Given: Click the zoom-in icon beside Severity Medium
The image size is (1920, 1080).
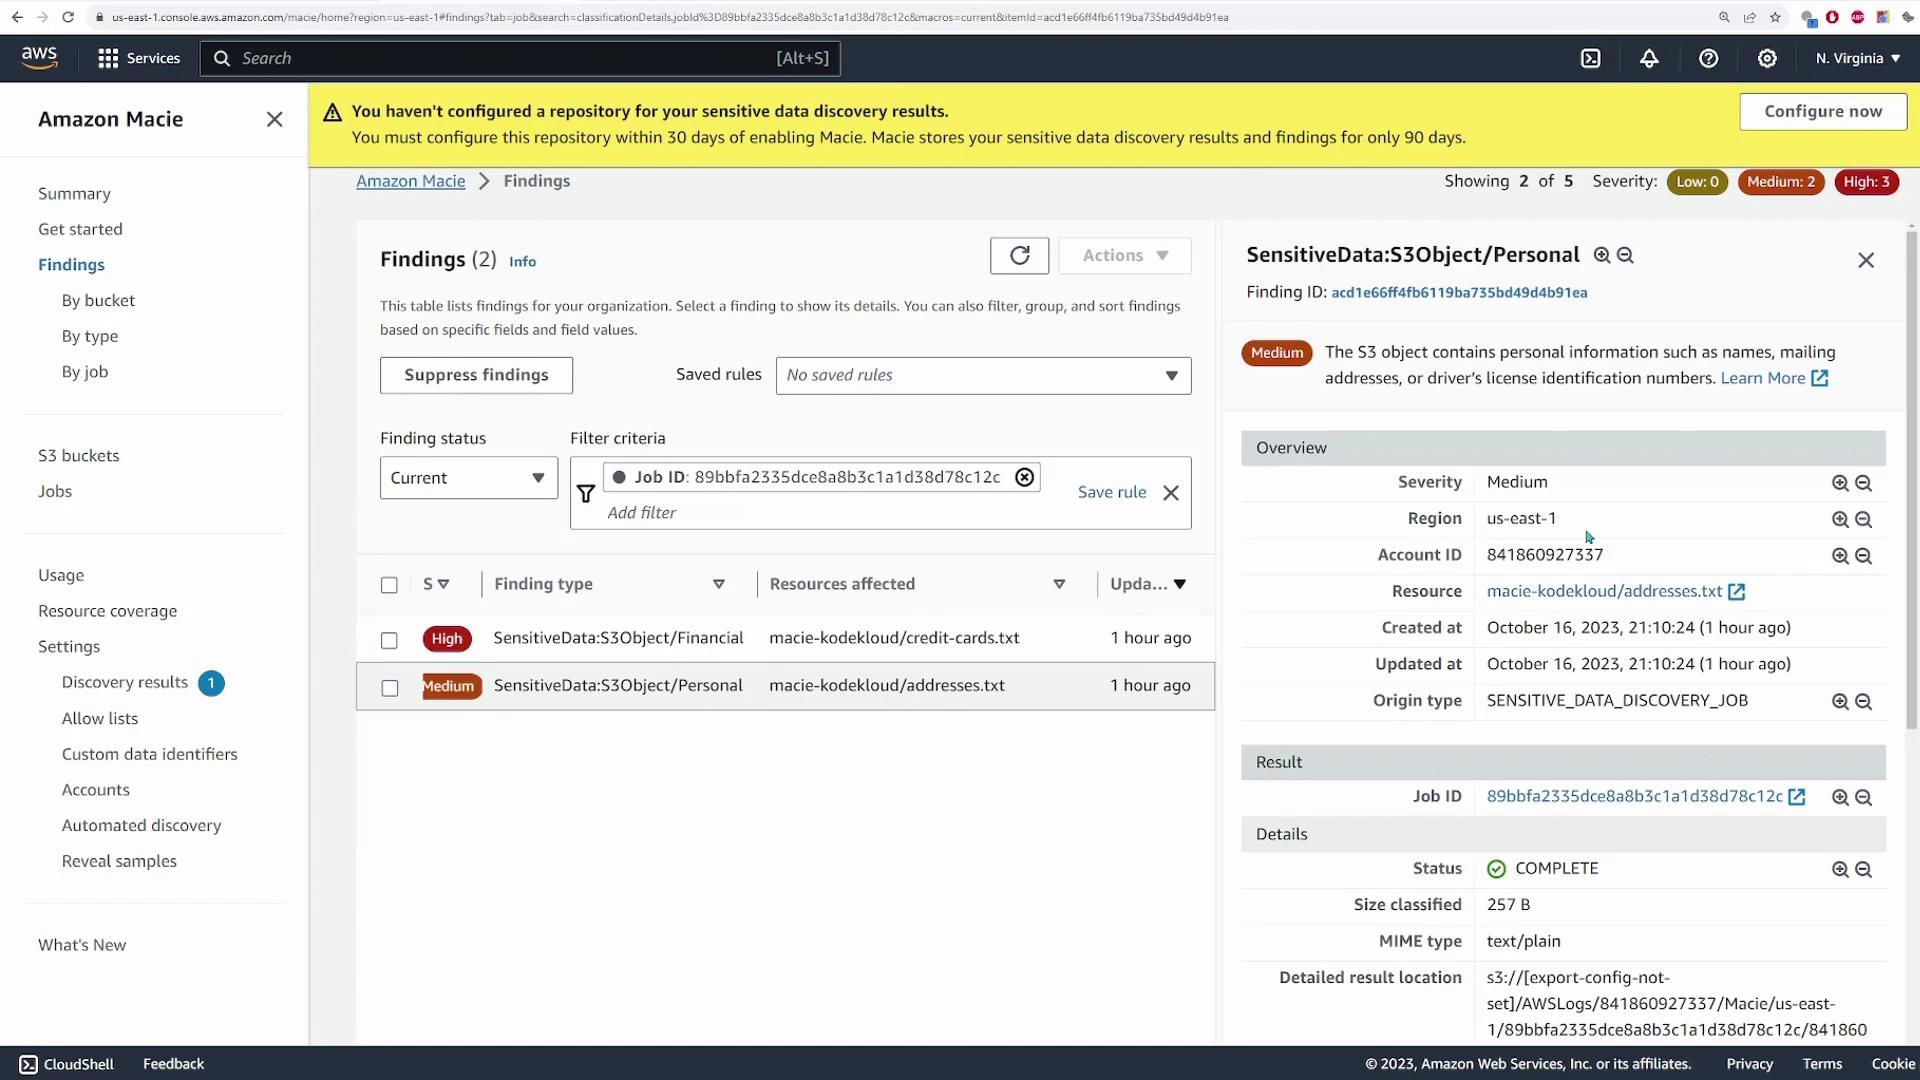Looking at the screenshot, I should [x=1839, y=483].
